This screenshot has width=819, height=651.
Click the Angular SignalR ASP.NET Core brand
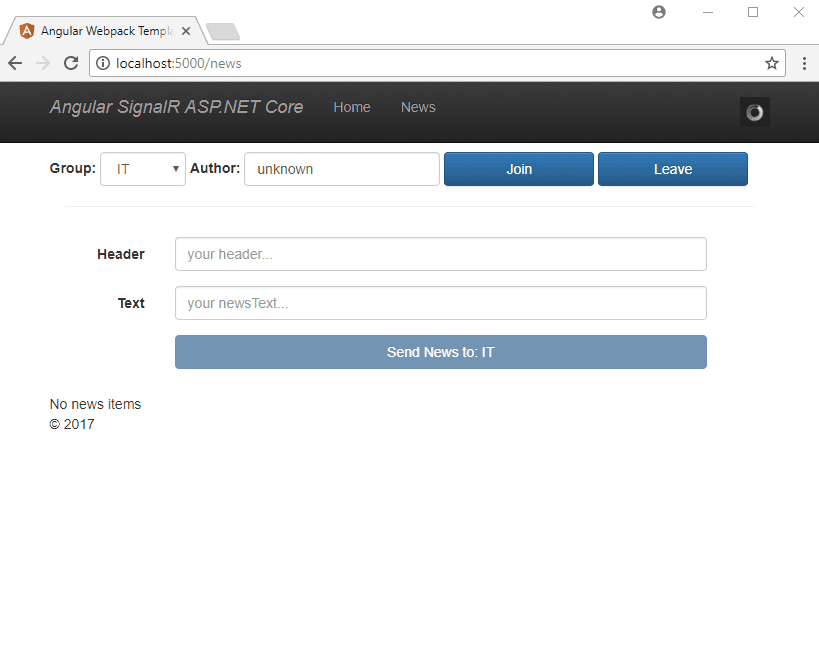click(x=176, y=107)
